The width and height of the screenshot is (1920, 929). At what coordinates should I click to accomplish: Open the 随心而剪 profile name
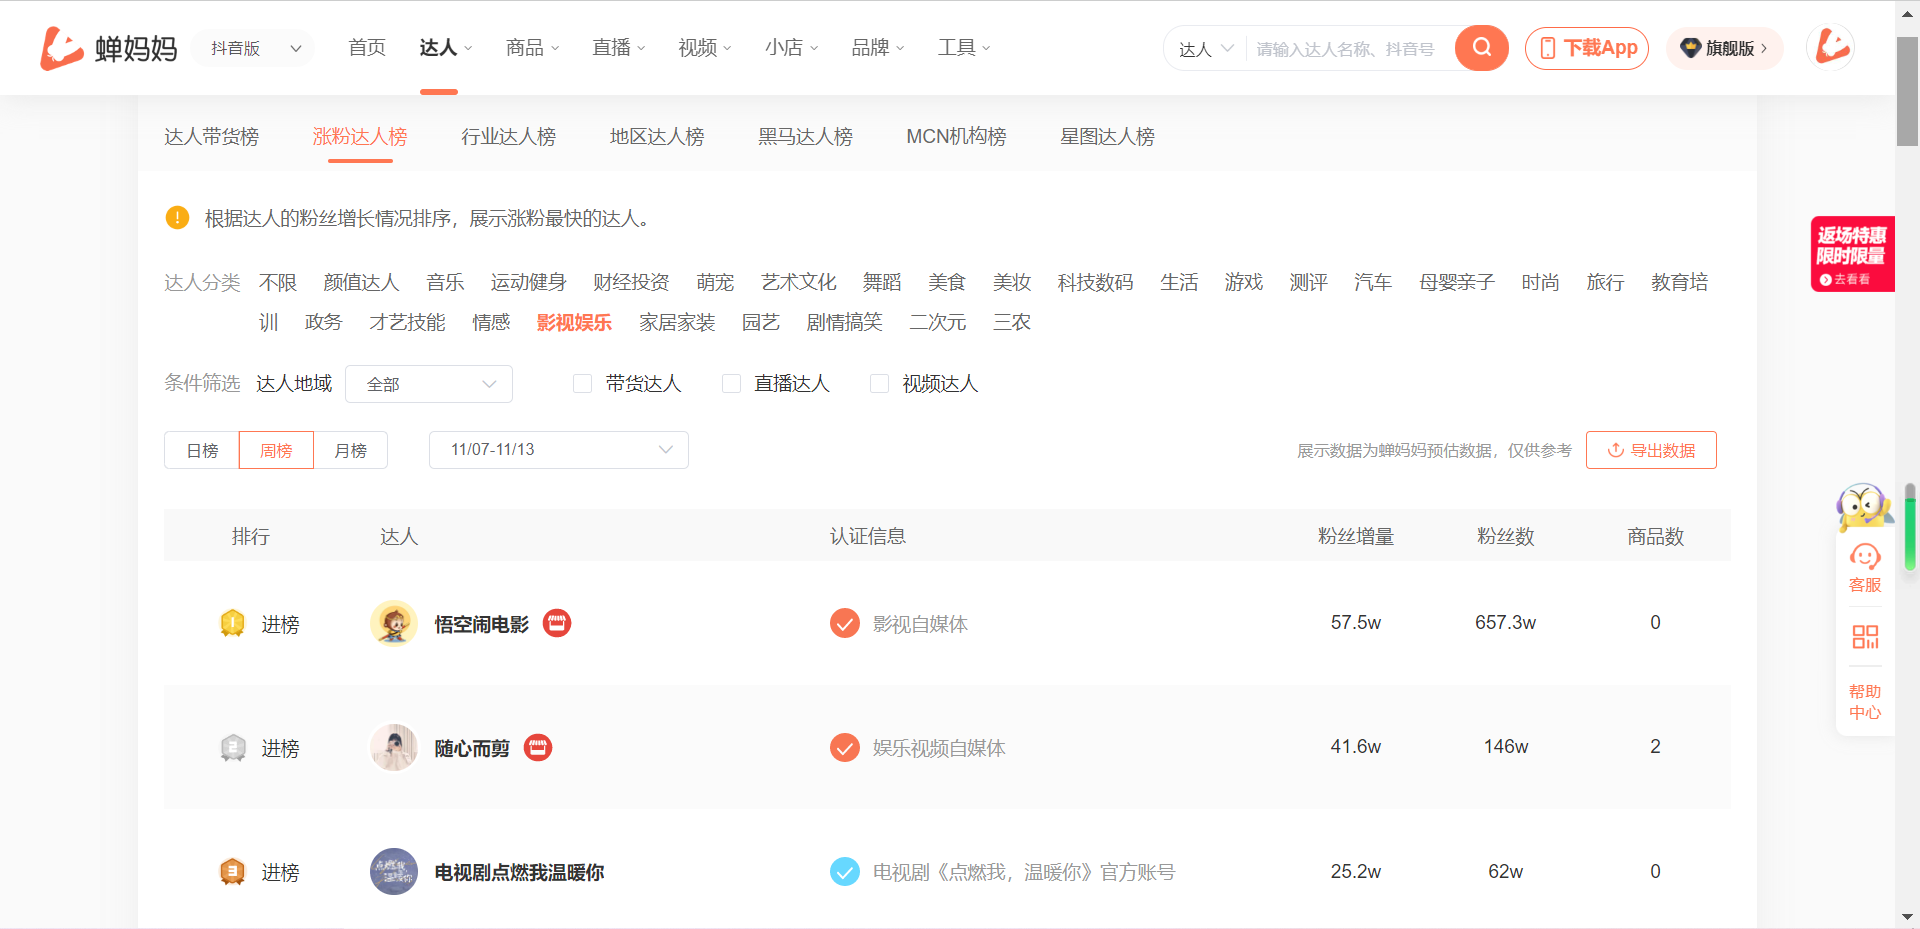pos(472,748)
